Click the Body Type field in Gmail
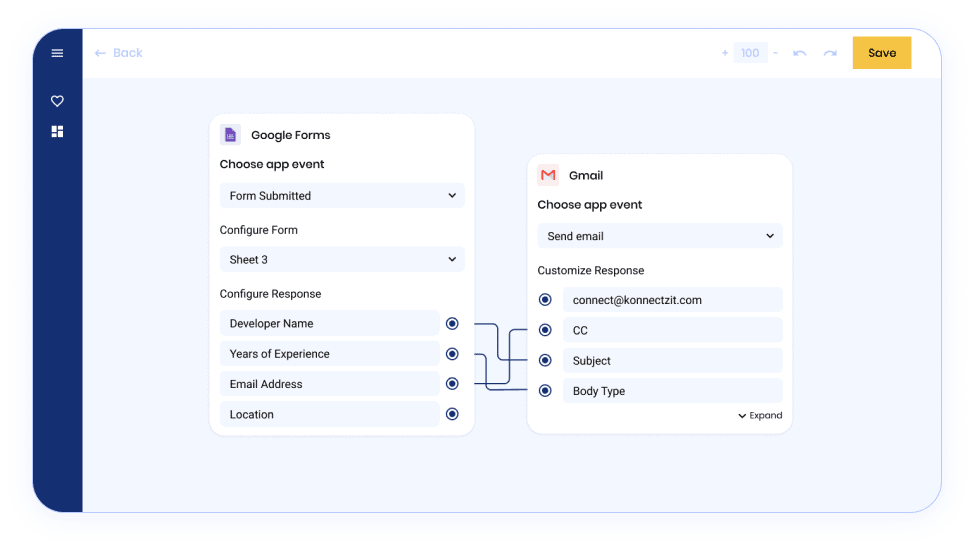This screenshot has width=974, height=549. (673, 391)
